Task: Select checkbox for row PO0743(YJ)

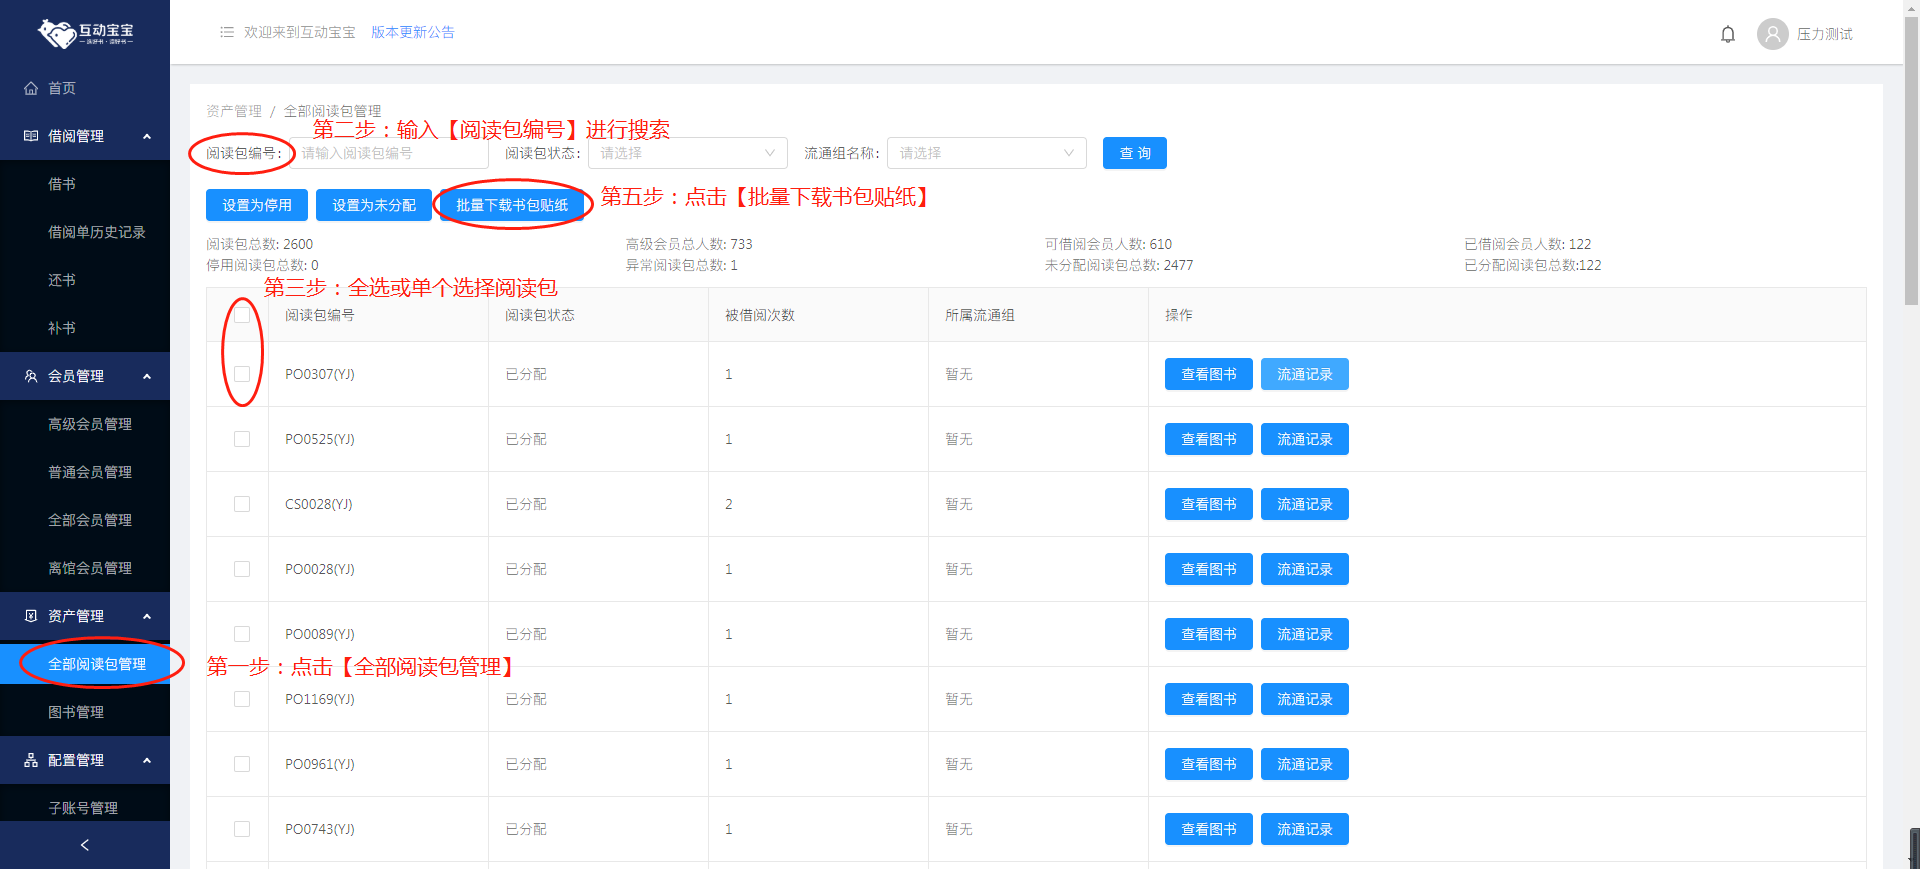Action: (242, 829)
